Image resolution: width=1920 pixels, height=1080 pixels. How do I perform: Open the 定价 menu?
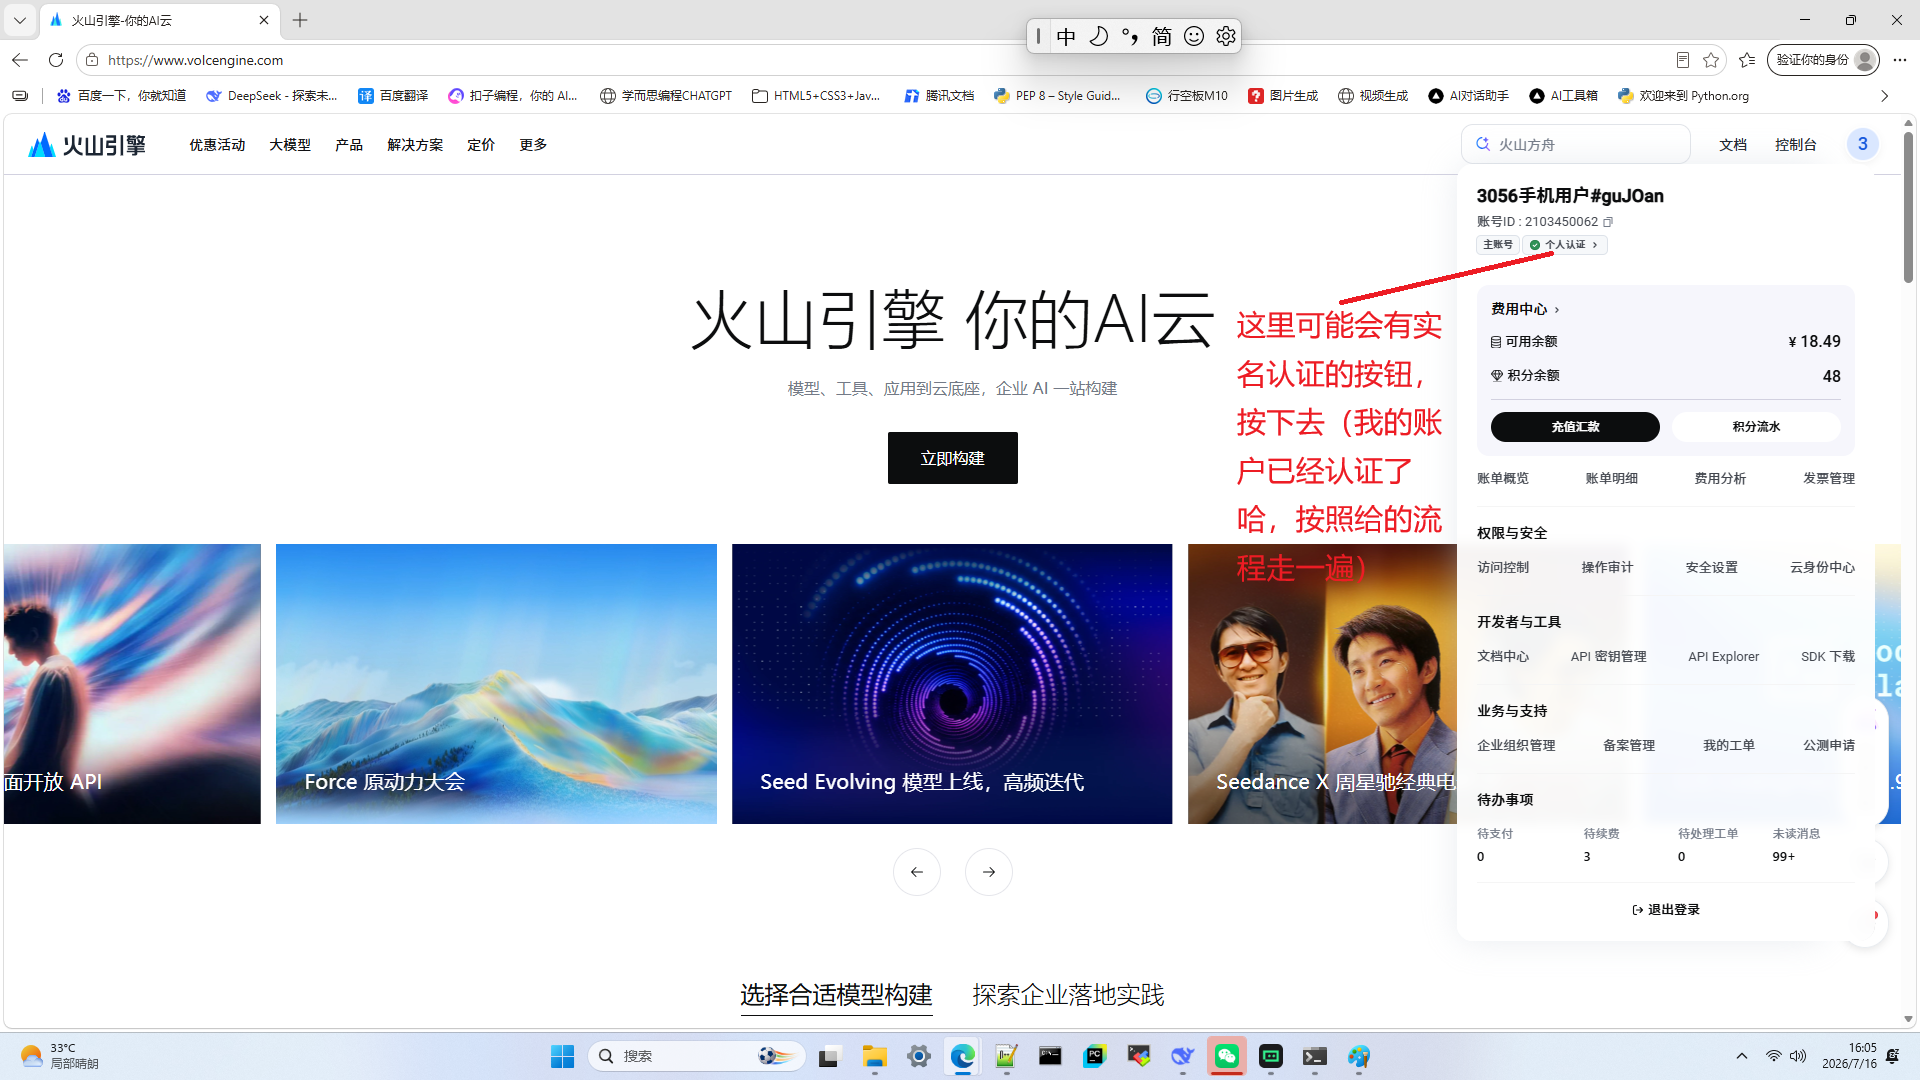(481, 145)
